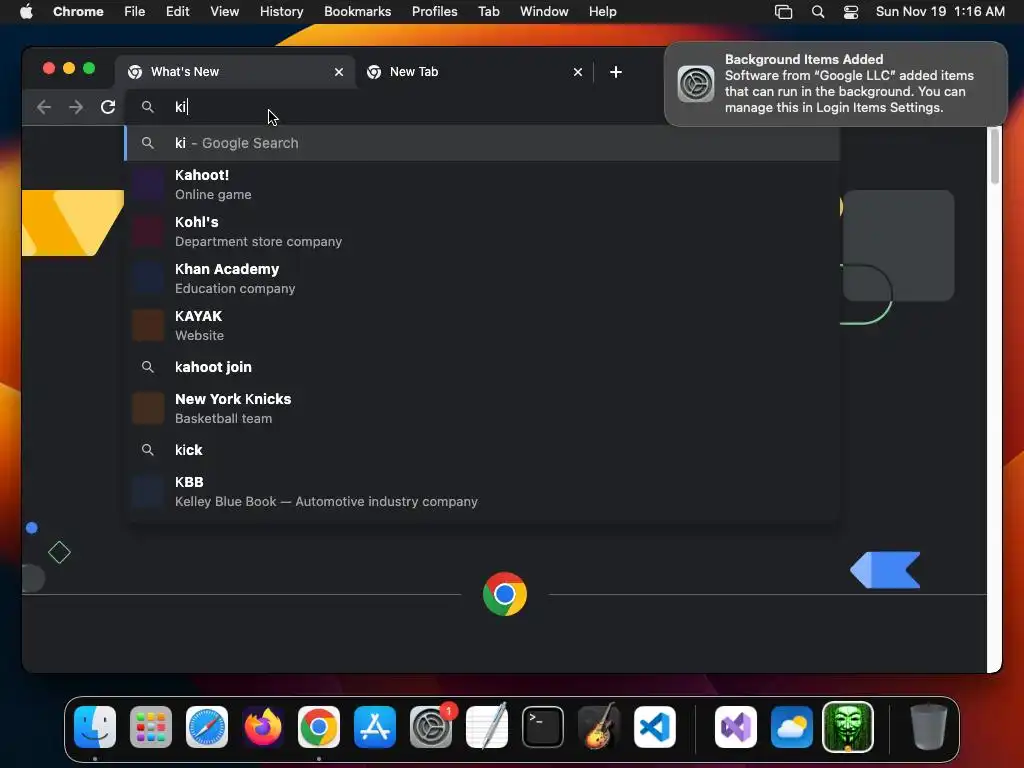
Task: Choose the KBB Kelley Blue Book suggestion
Action: click(x=482, y=491)
